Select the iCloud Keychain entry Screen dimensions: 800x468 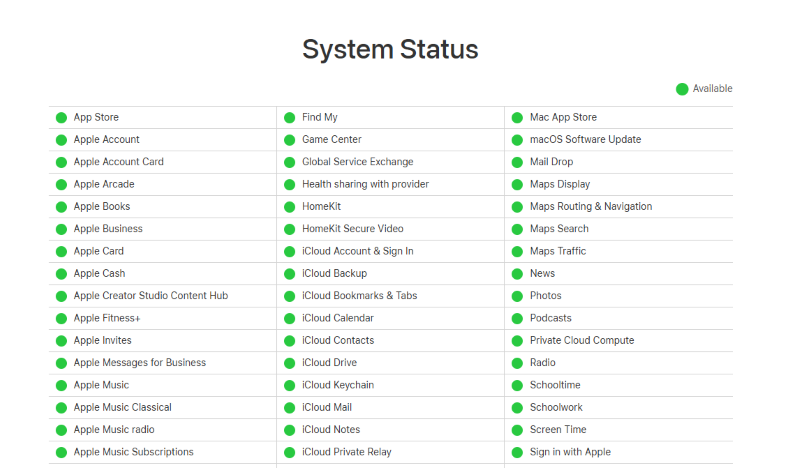point(338,385)
